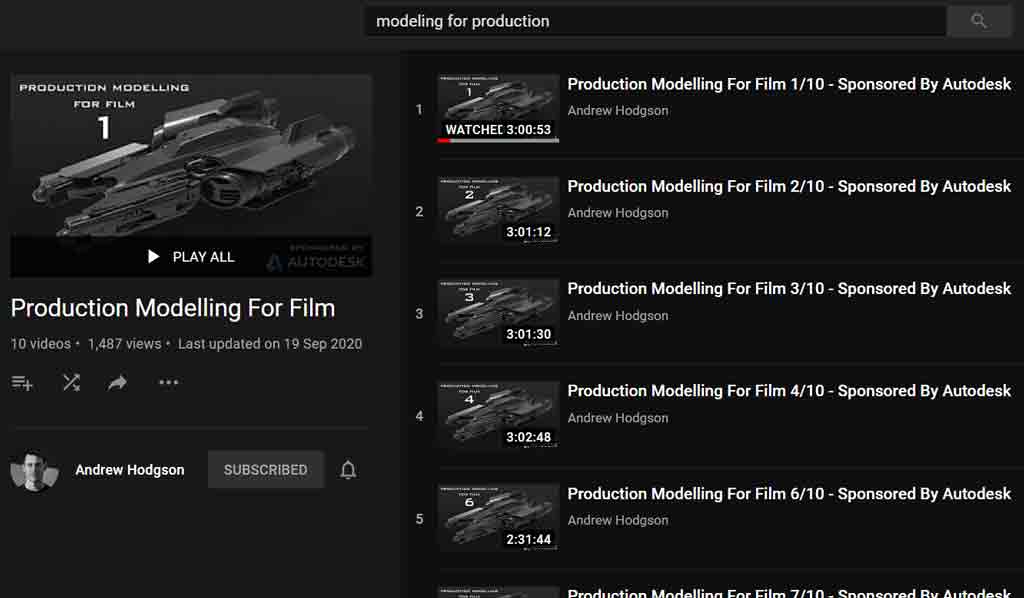Toggle the notification bell for Andrew Hodgson
This screenshot has width=1024, height=598.
[x=348, y=469]
